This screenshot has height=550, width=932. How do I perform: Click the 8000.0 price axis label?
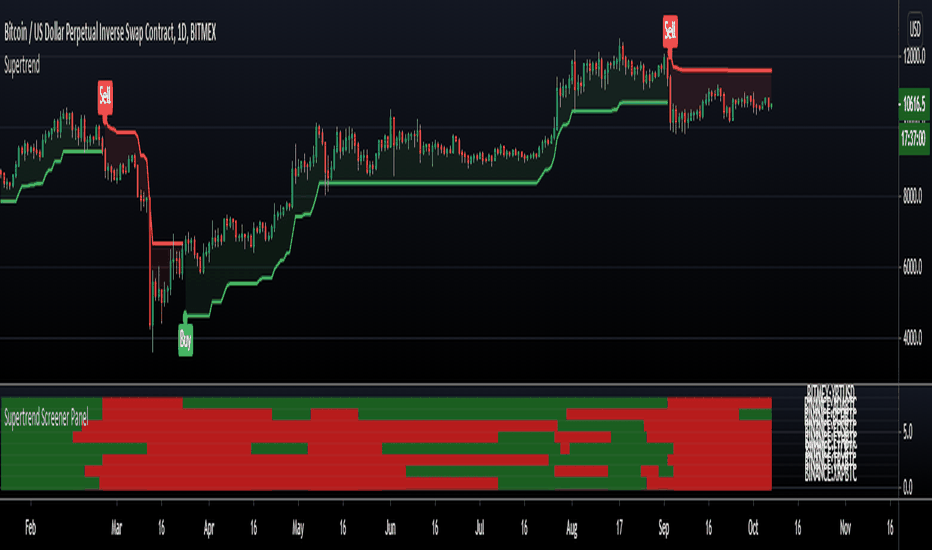(912, 197)
